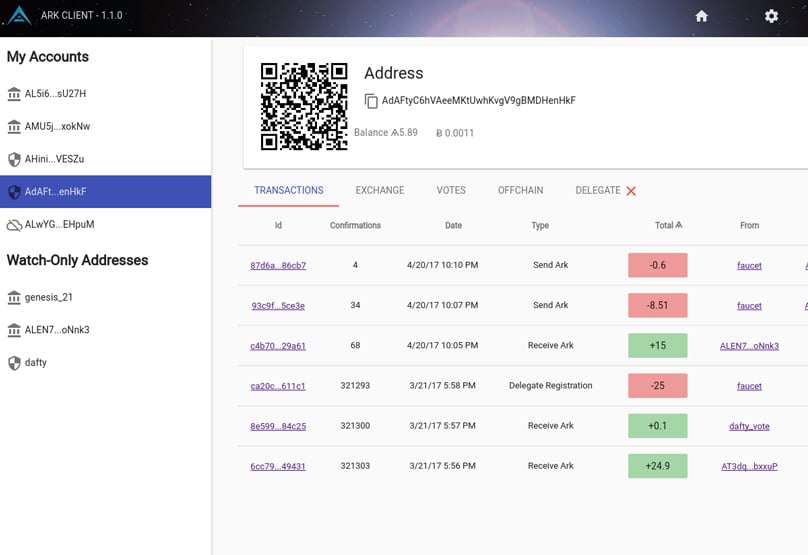Open transaction 87d6a...86cb7

coord(278,265)
